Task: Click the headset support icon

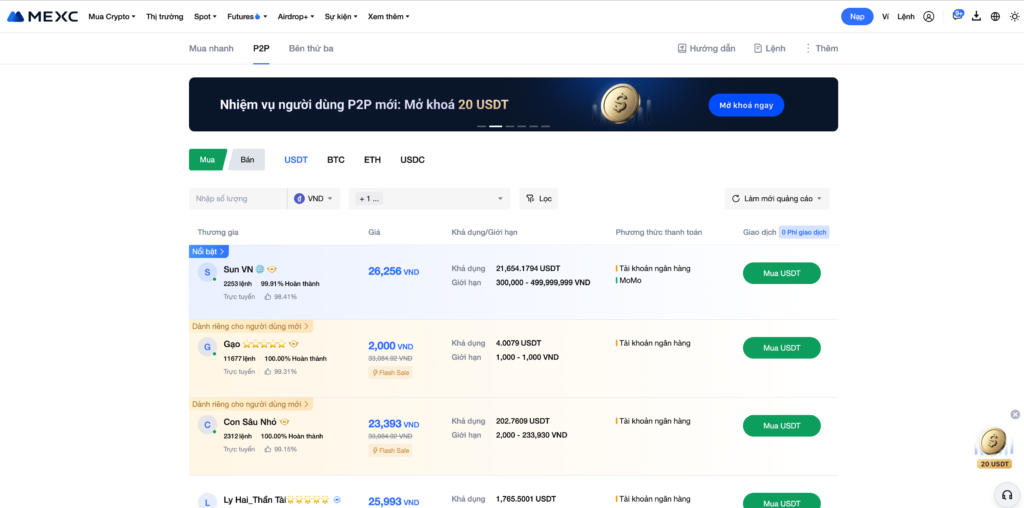Action: (1005, 494)
